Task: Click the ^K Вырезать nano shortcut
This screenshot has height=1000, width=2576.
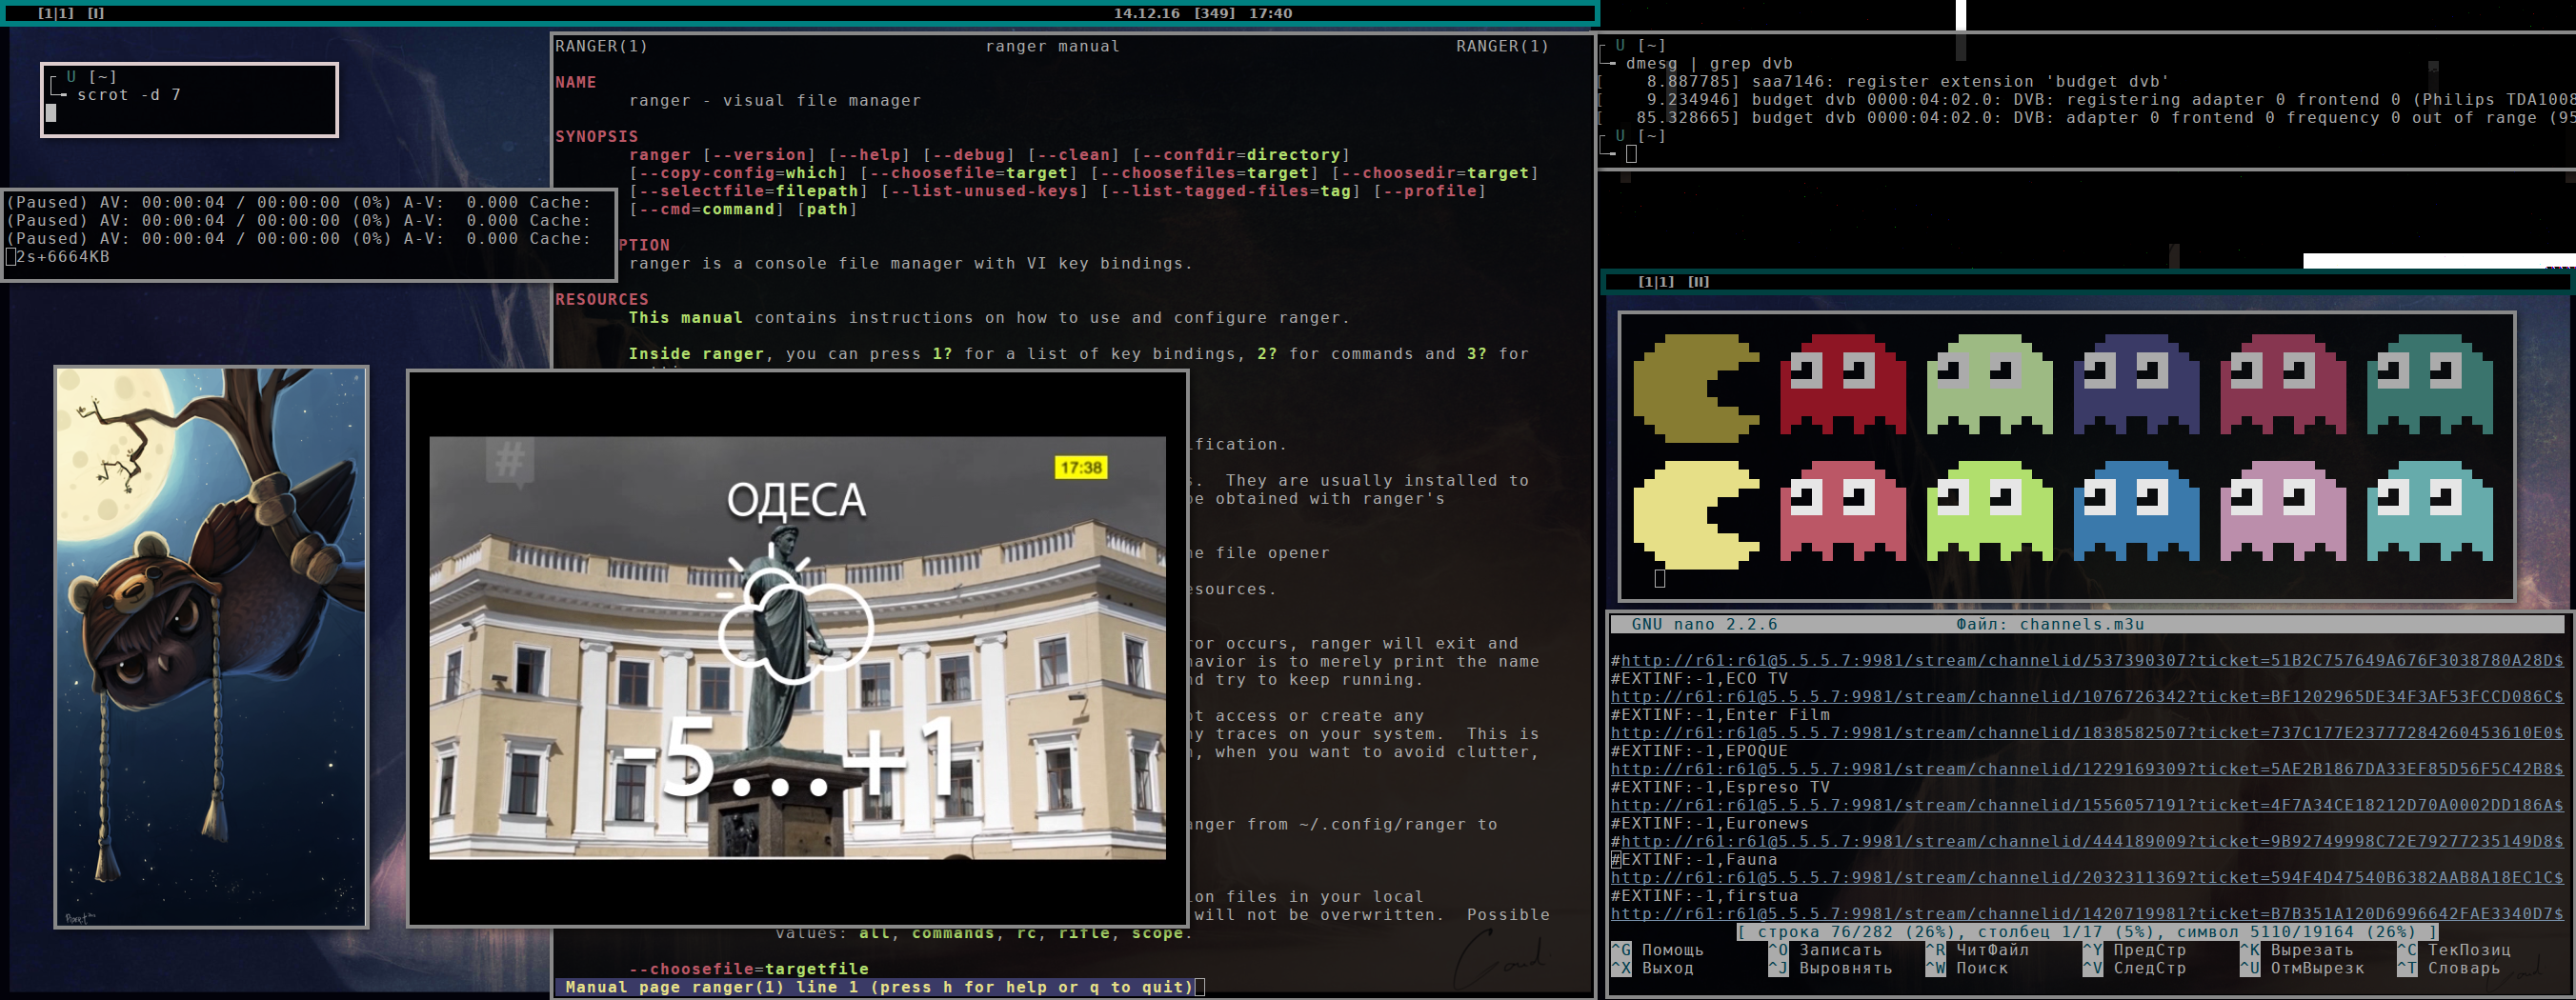Action: (x=2297, y=950)
